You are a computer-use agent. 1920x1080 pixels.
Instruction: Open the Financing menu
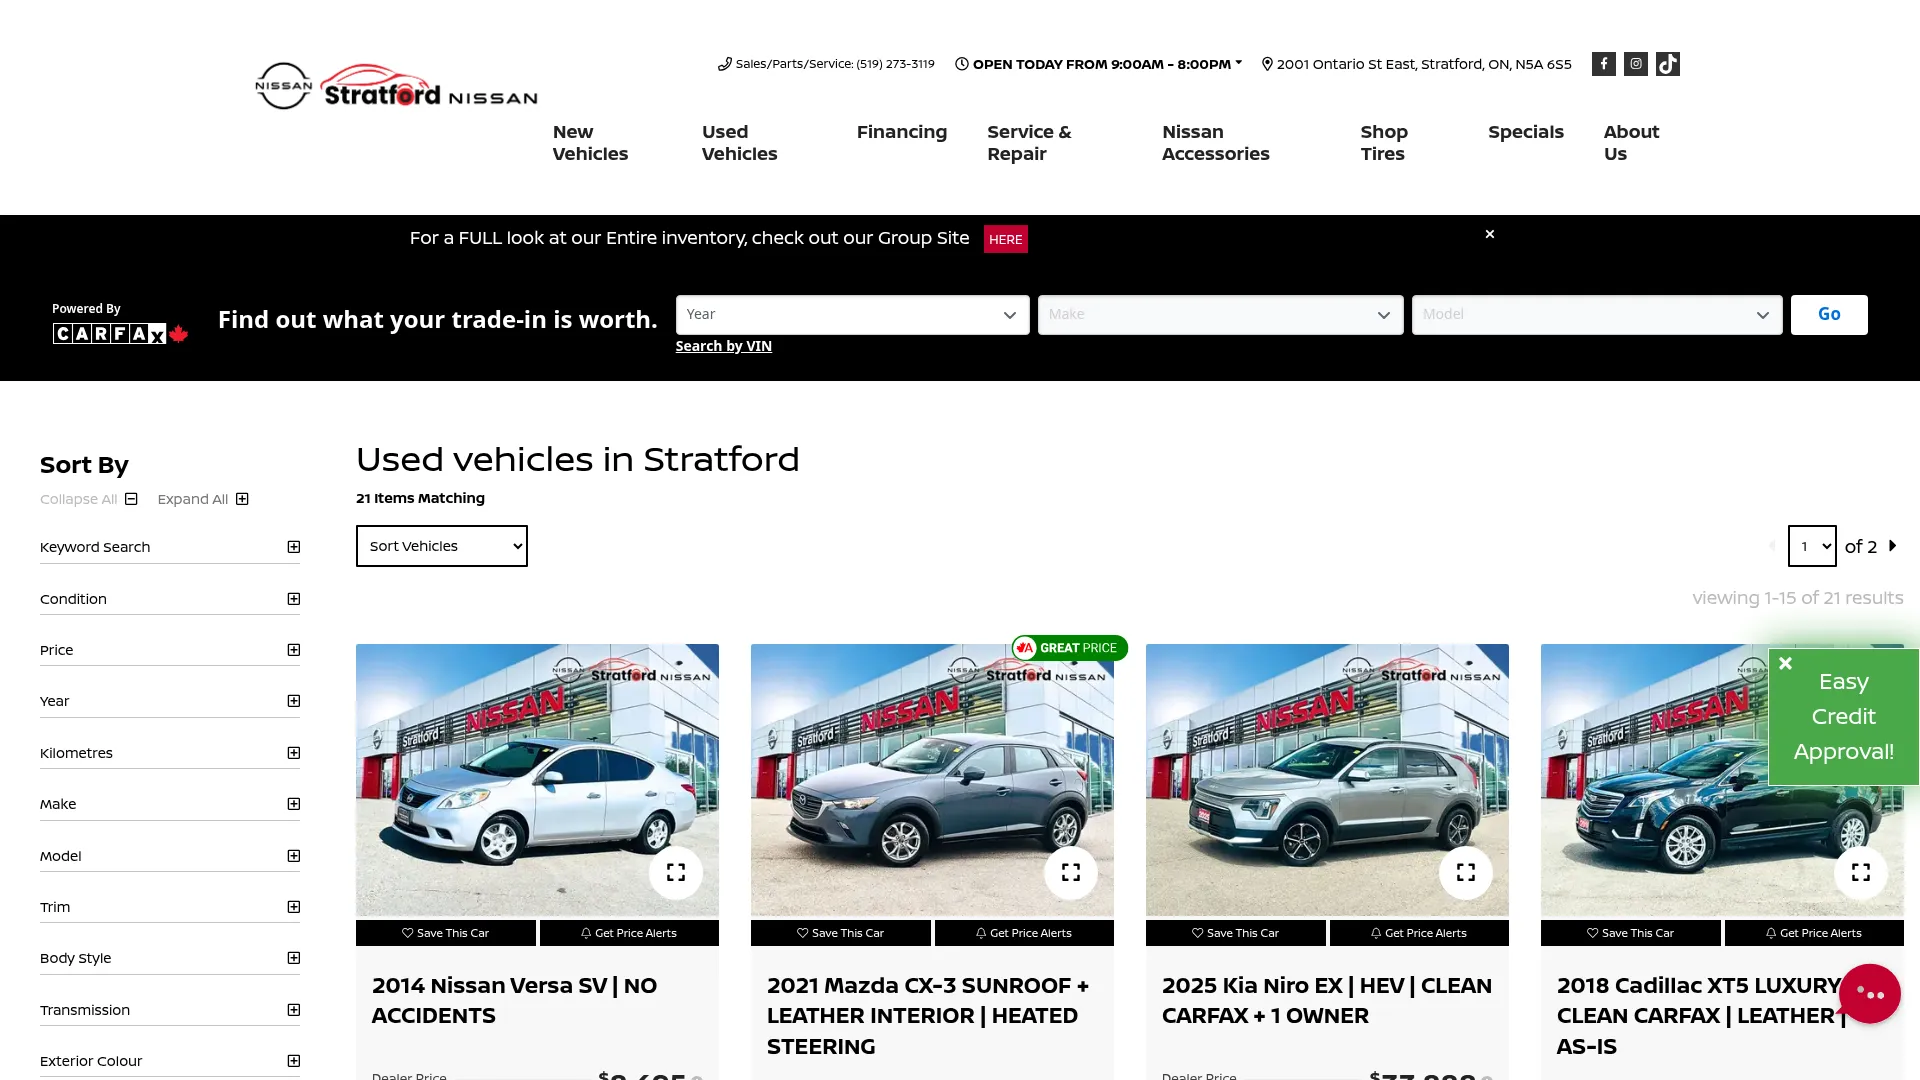pos(901,132)
